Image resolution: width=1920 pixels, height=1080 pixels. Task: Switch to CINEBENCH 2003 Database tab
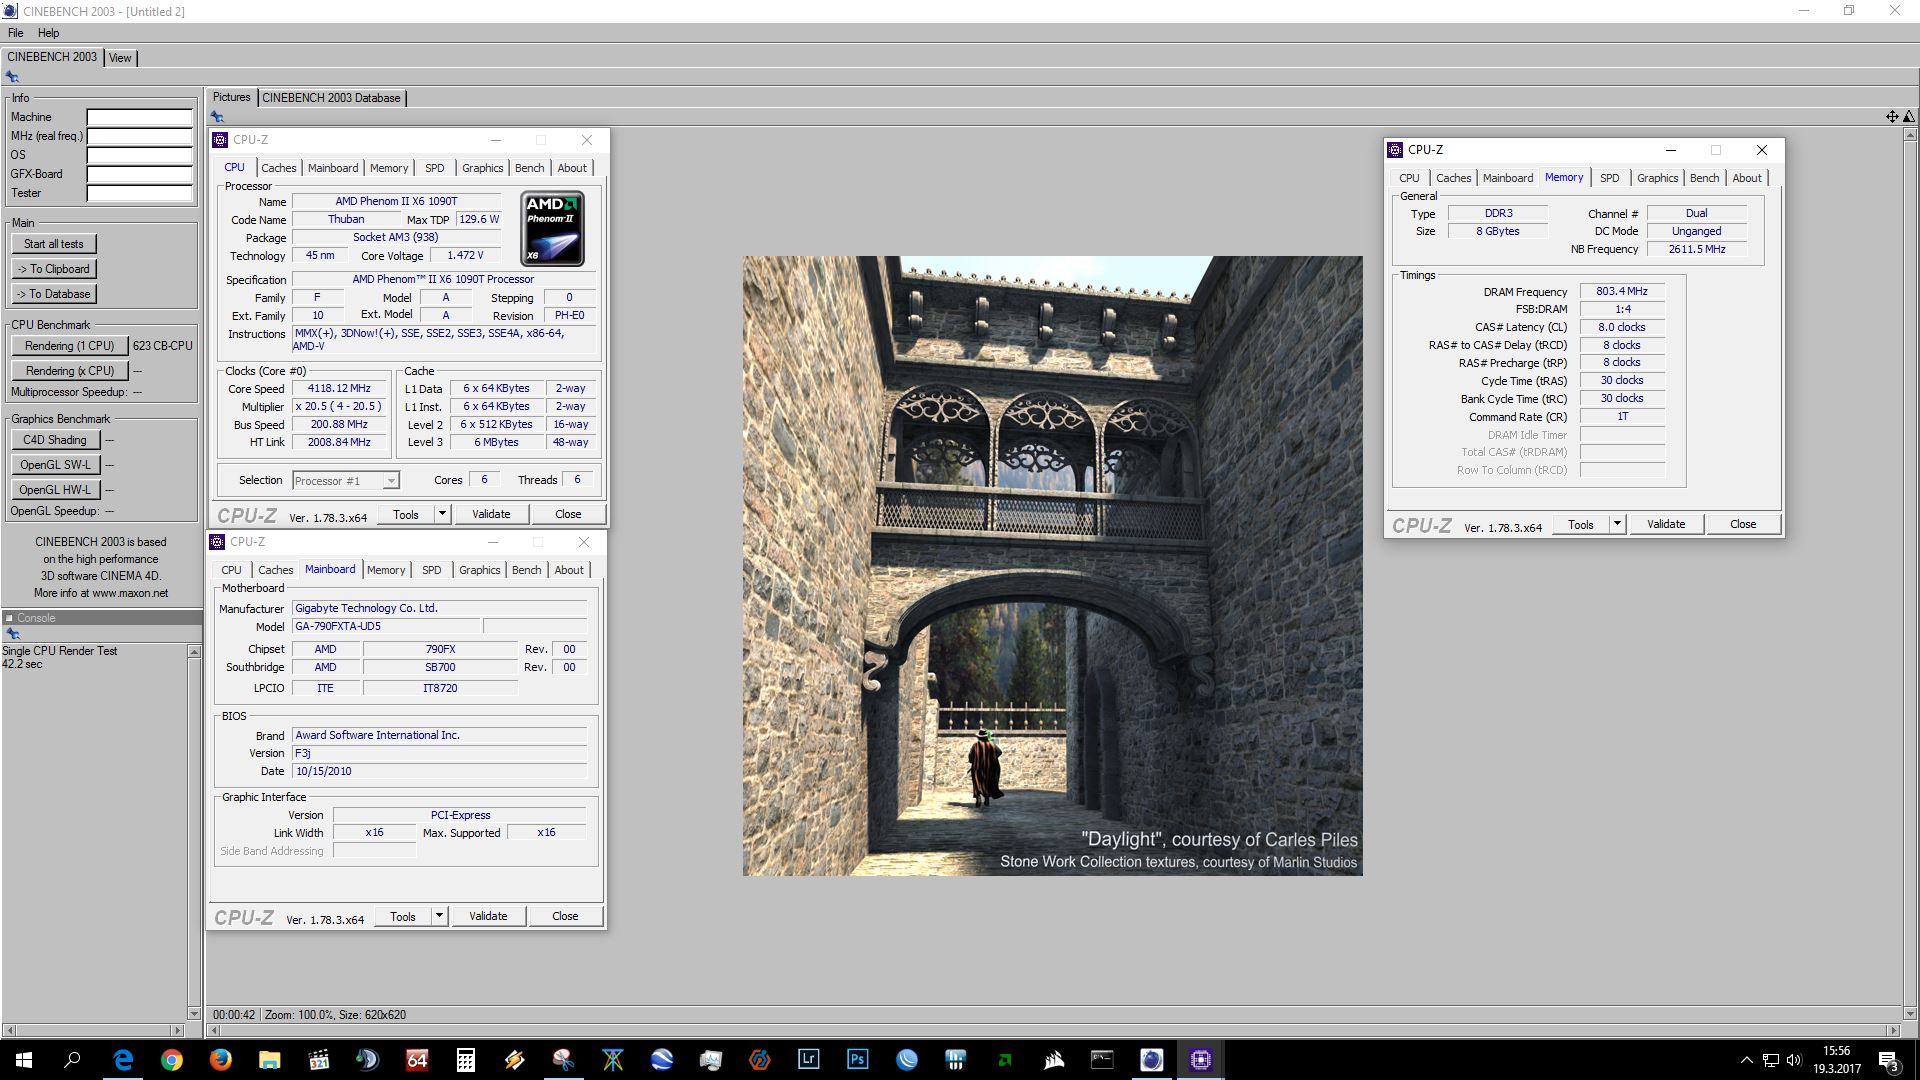[331, 98]
